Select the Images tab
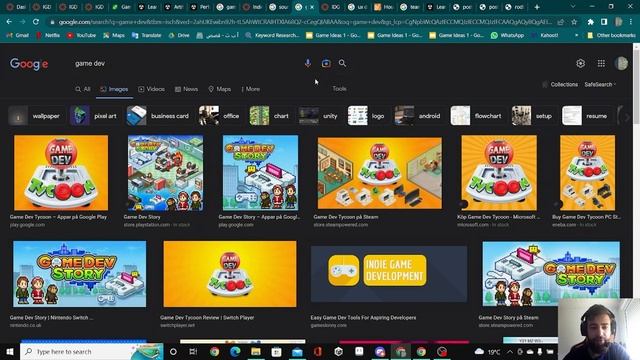 (114, 89)
